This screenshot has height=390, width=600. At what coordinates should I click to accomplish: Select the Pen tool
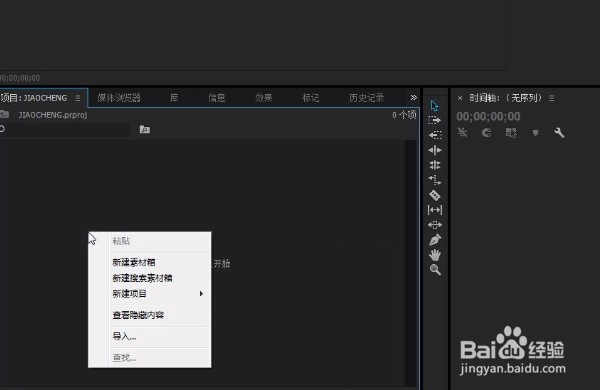coord(435,240)
